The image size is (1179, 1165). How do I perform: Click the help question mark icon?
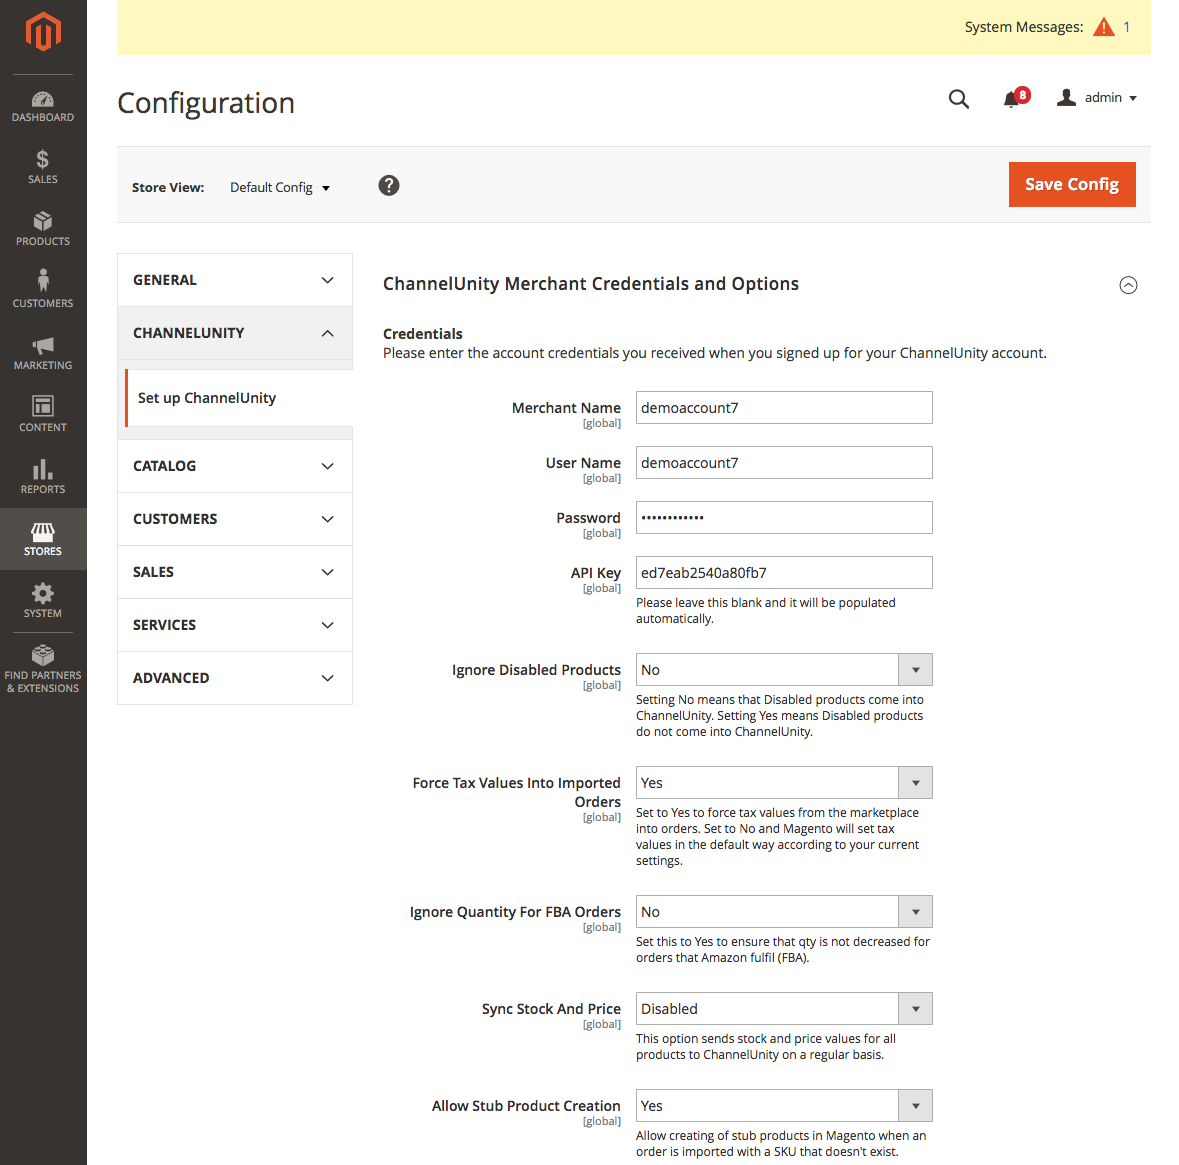click(x=389, y=186)
